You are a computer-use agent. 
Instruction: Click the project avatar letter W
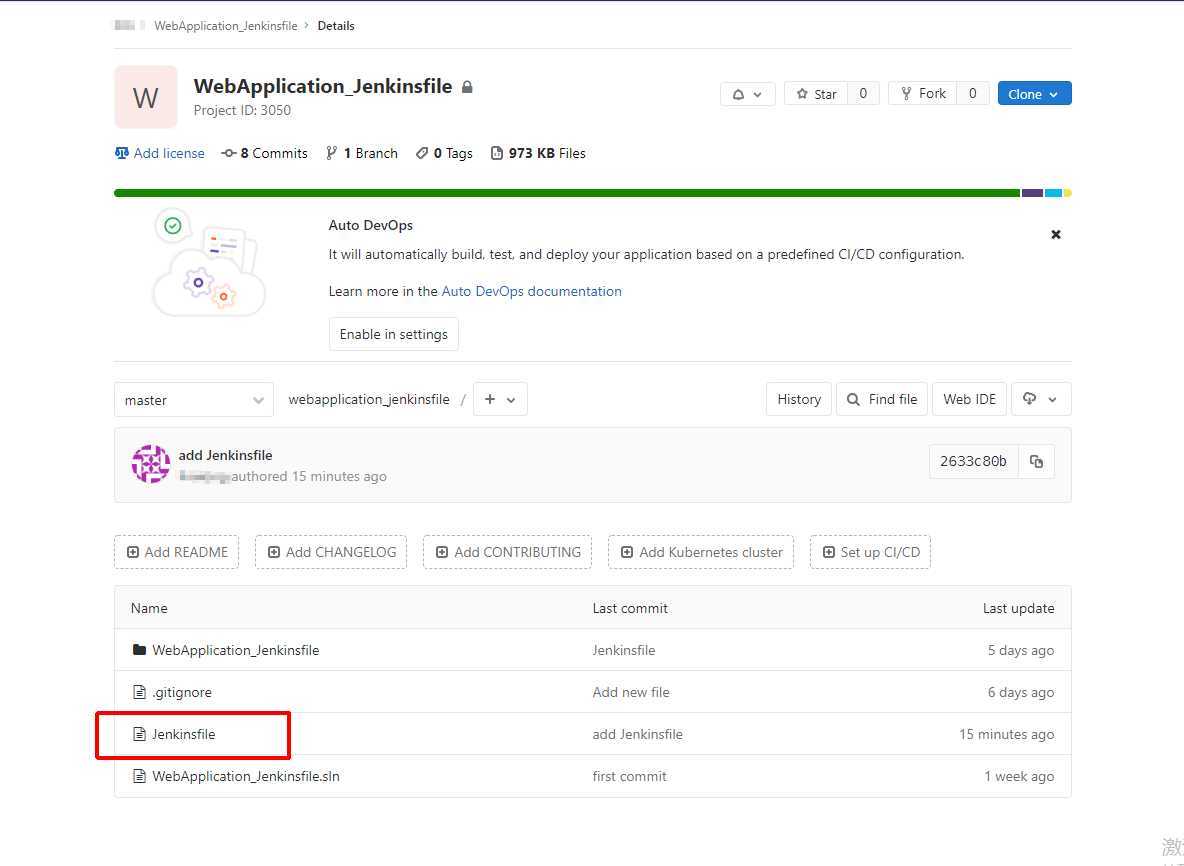pos(146,97)
